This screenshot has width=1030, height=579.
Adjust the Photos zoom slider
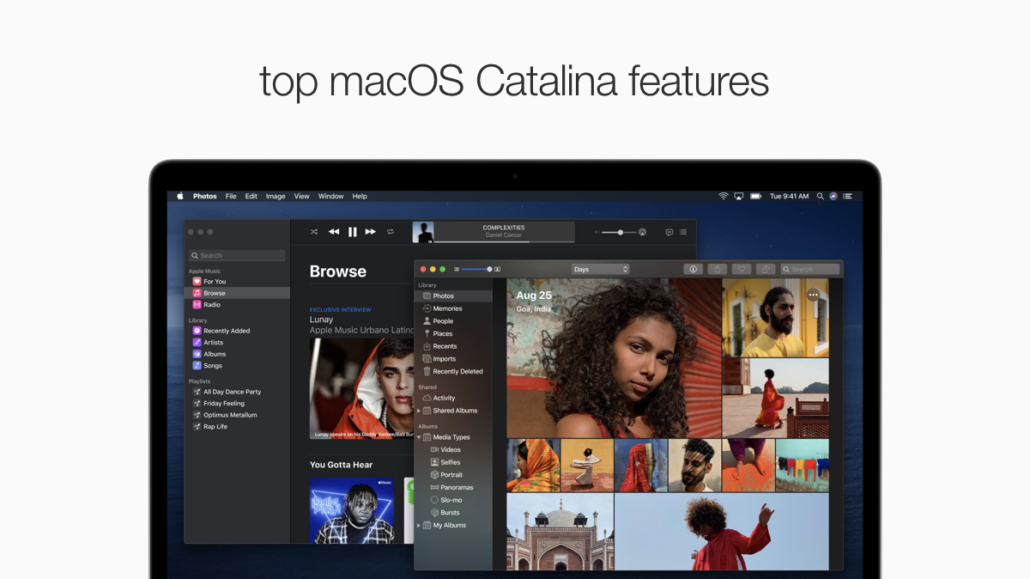tap(476, 269)
